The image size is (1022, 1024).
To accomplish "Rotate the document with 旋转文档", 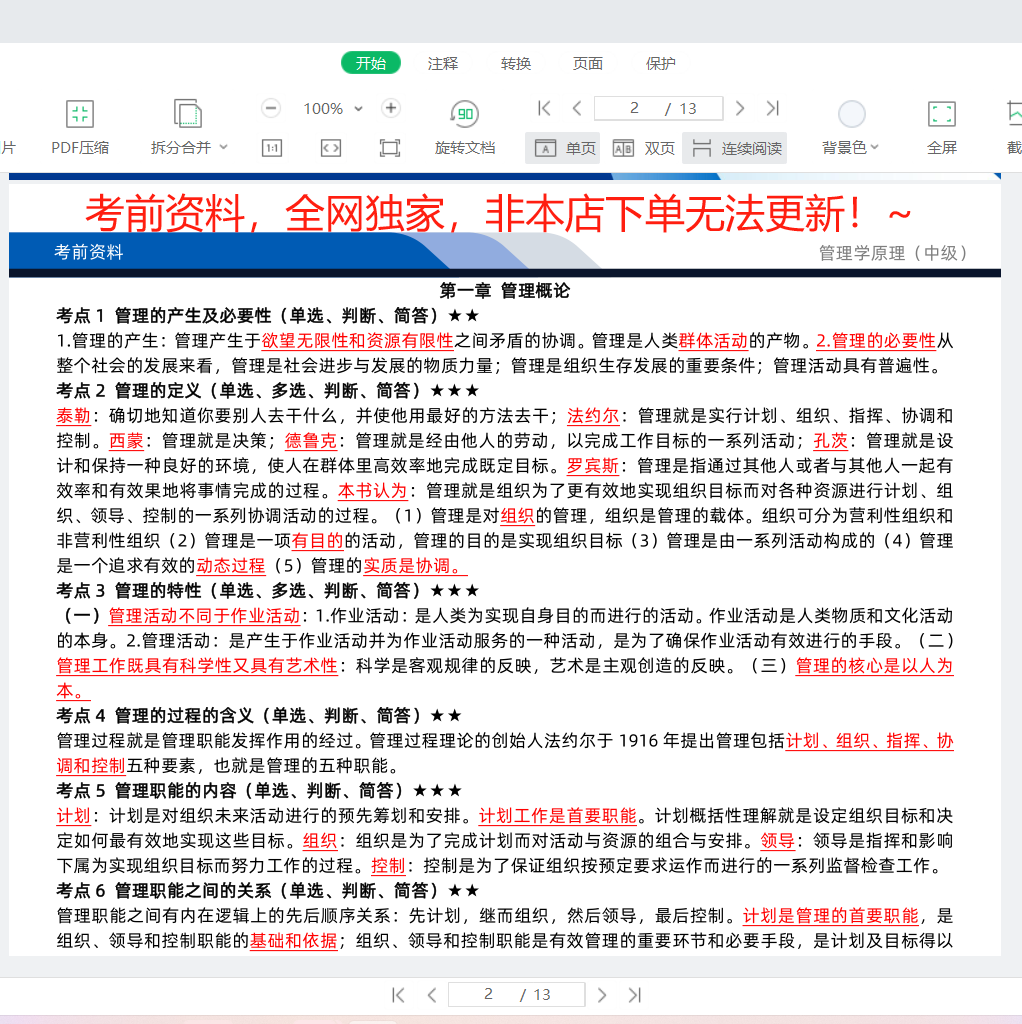I will click(x=465, y=128).
